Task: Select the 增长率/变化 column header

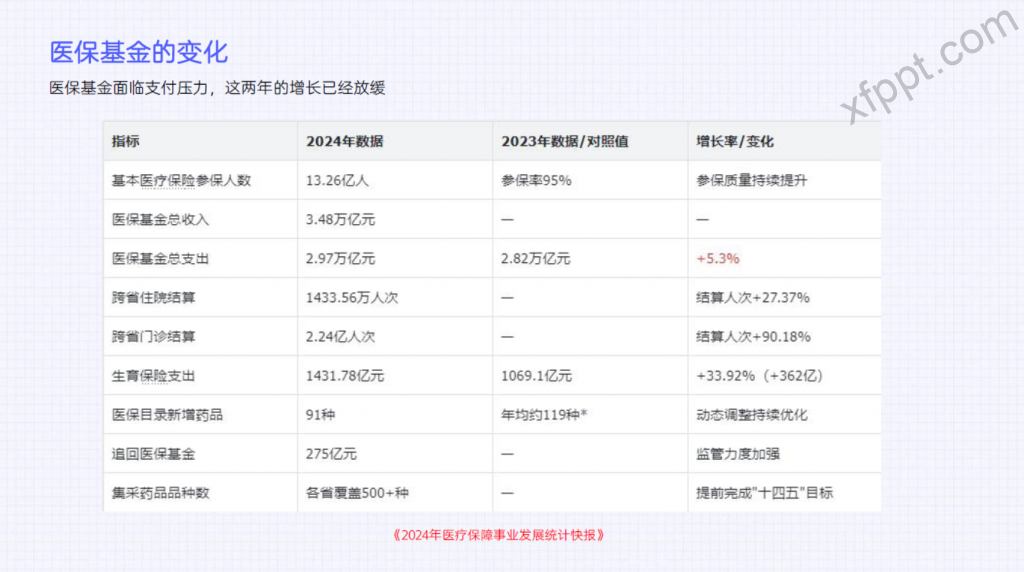Action: tap(735, 141)
